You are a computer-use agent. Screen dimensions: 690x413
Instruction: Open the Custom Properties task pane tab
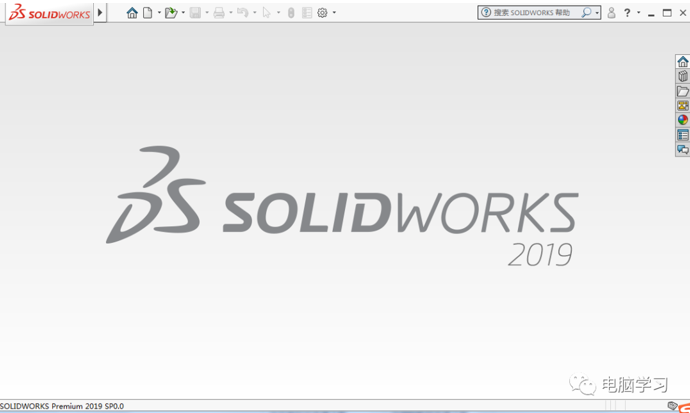point(683,135)
